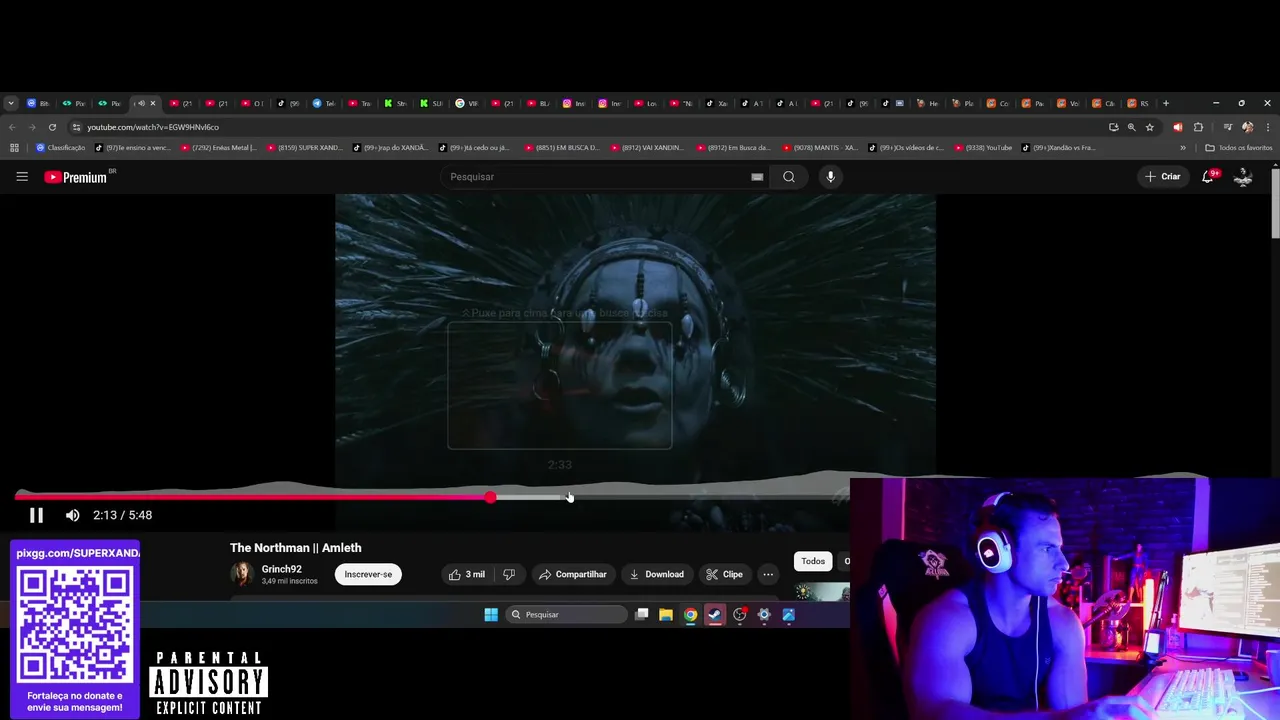The image size is (1280, 720).
Task: Open Steam from the taskbar
Action: click(715, 615)
